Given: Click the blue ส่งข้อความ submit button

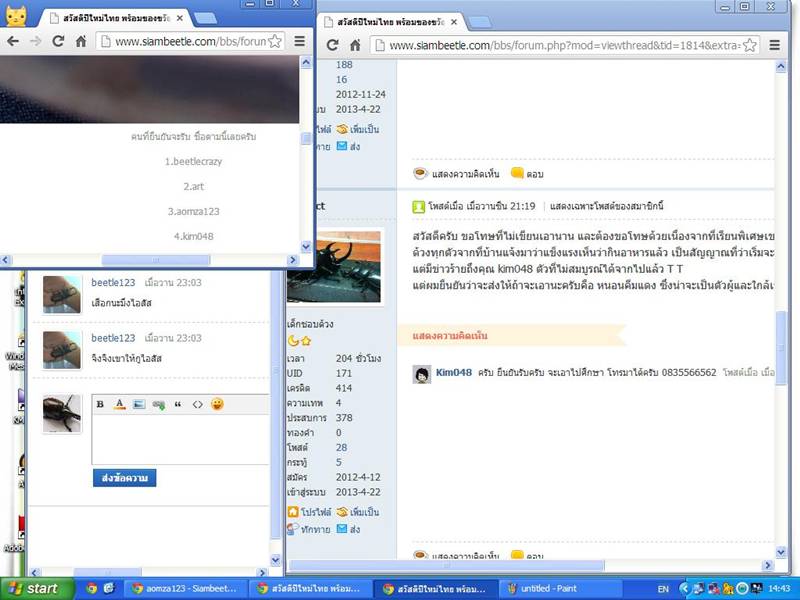Looking at the screenshot, I should [x=124, y=478].
